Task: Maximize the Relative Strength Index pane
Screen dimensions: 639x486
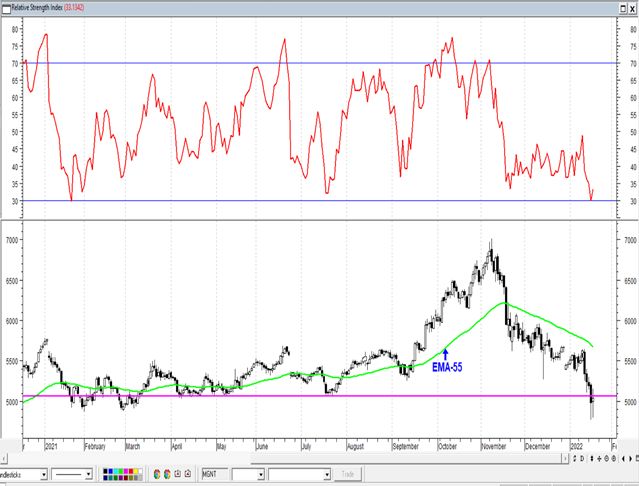Action: 624,8
